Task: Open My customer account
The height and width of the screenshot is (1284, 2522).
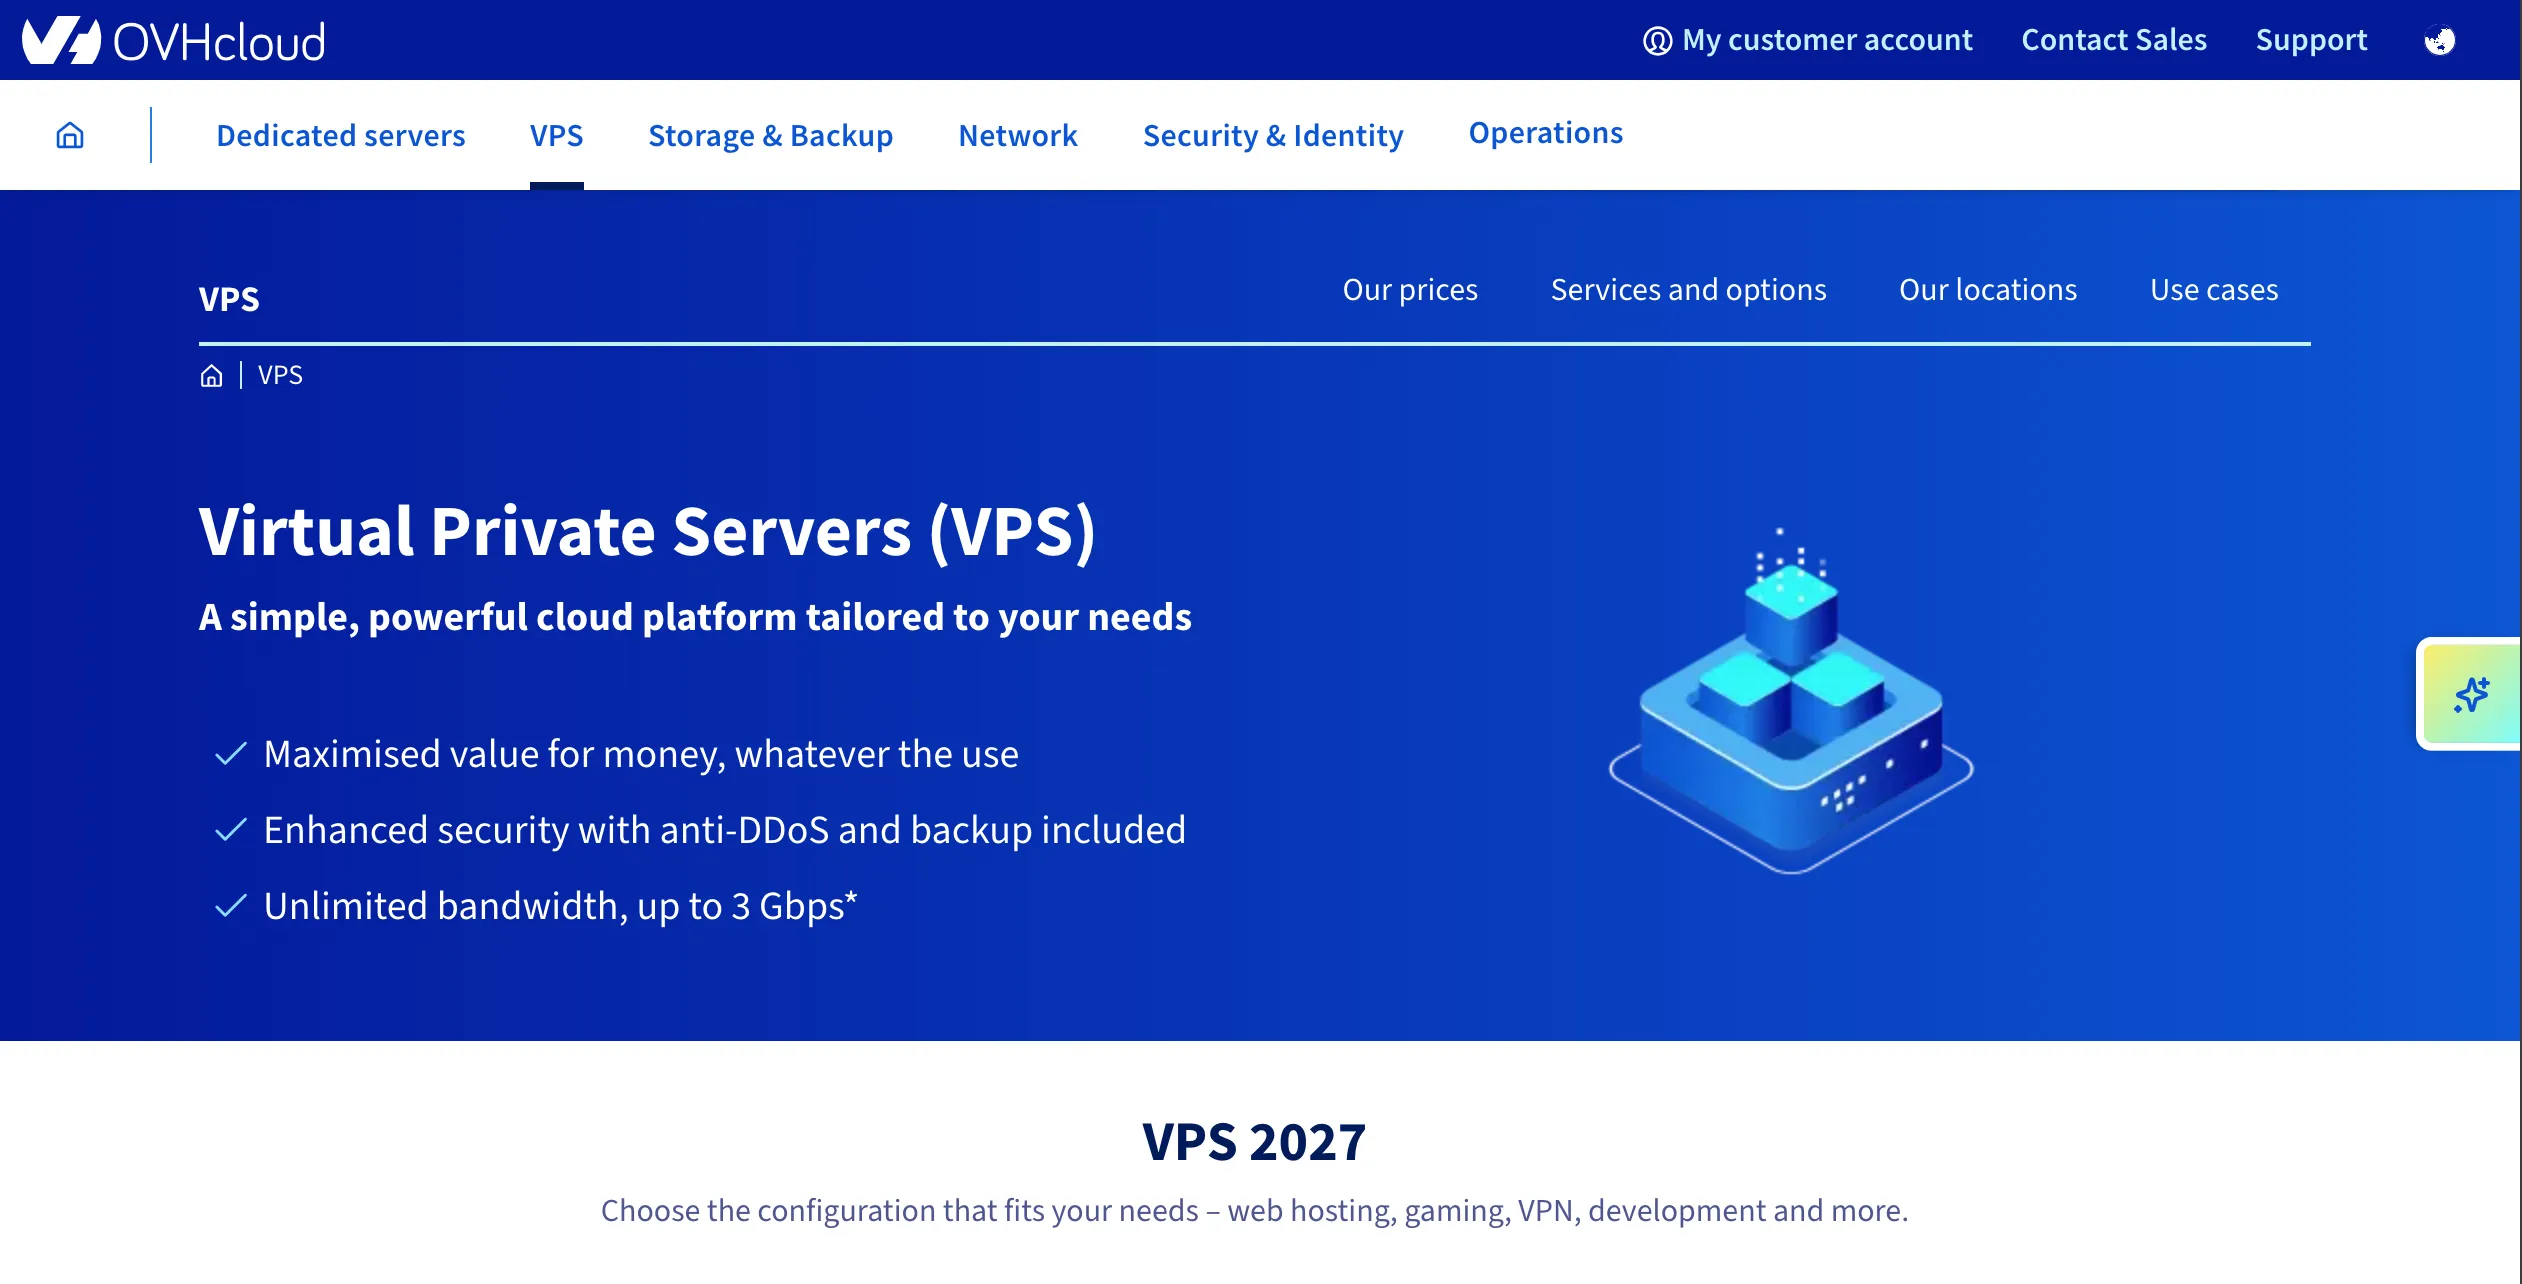Action: coord(1827,40)
